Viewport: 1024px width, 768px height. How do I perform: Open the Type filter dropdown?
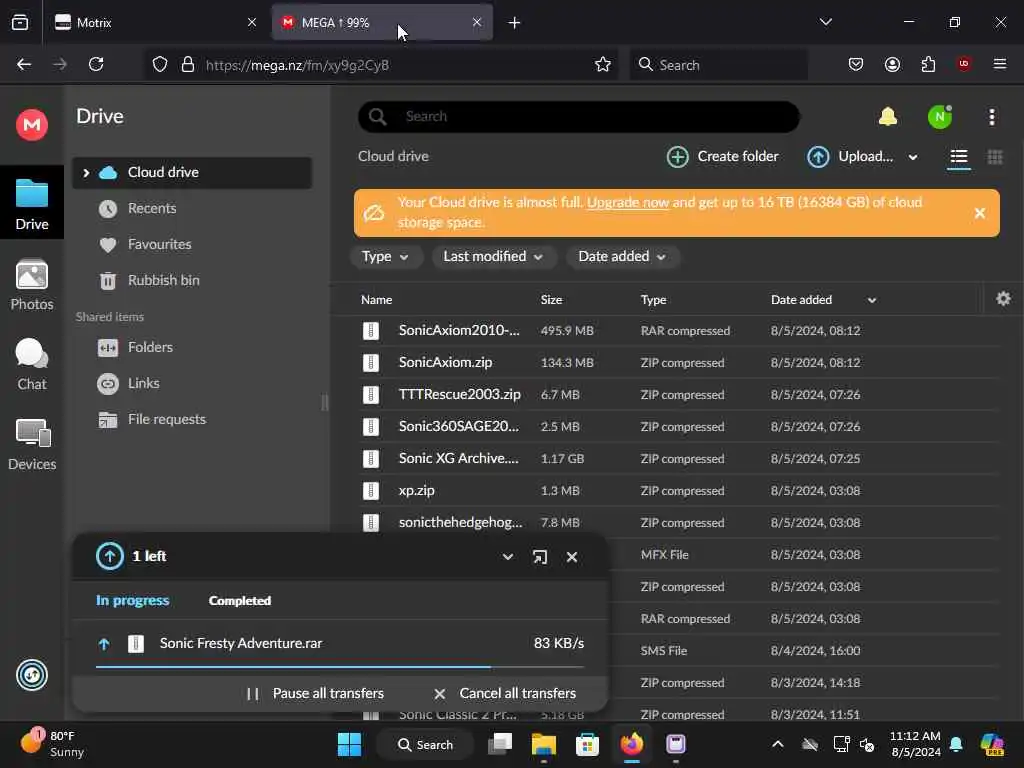point(385,257)
